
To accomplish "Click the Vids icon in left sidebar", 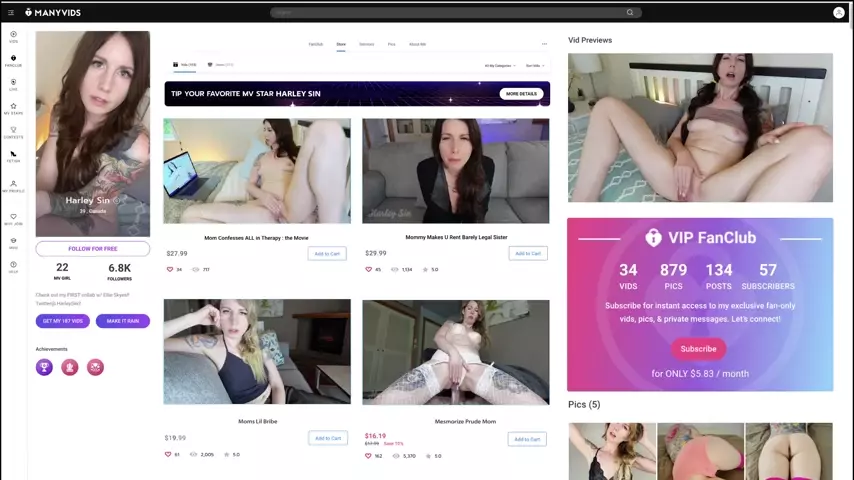I will 13,36.
